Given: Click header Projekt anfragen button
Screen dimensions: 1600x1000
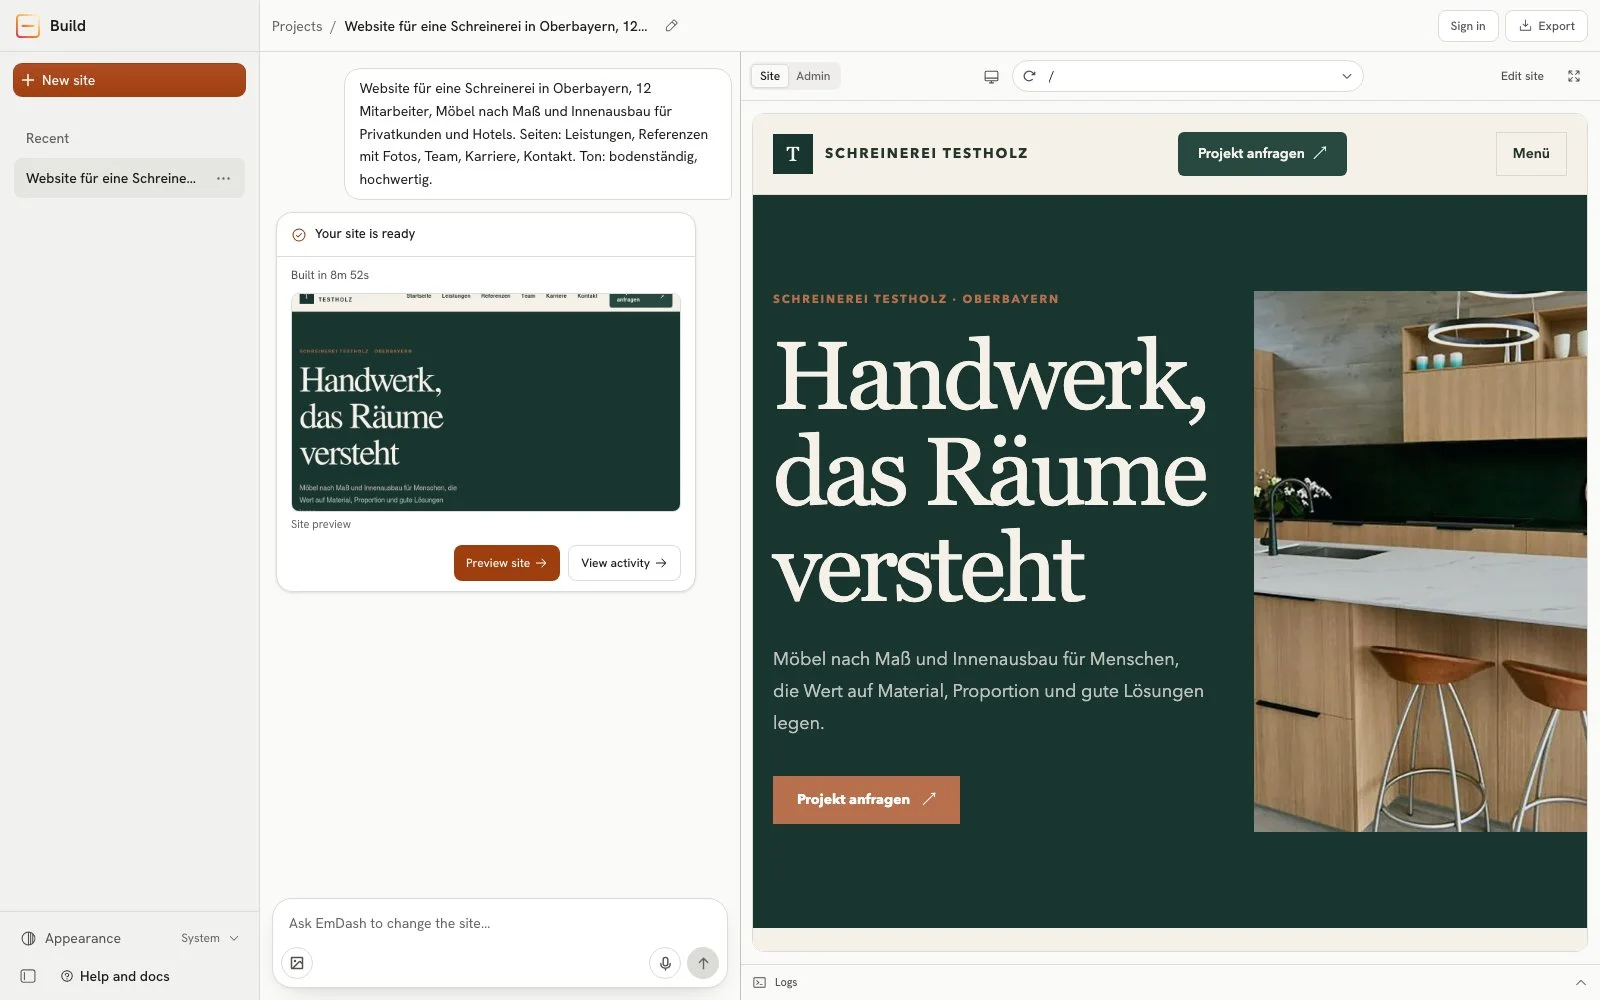Looking at the screenshot, I should (x=1262, y=154).
